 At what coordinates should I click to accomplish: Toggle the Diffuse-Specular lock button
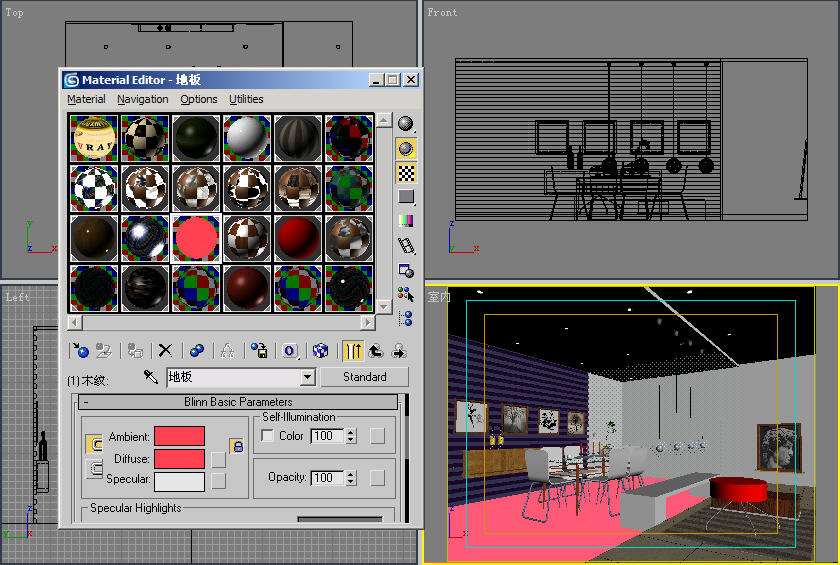[96, 468]
